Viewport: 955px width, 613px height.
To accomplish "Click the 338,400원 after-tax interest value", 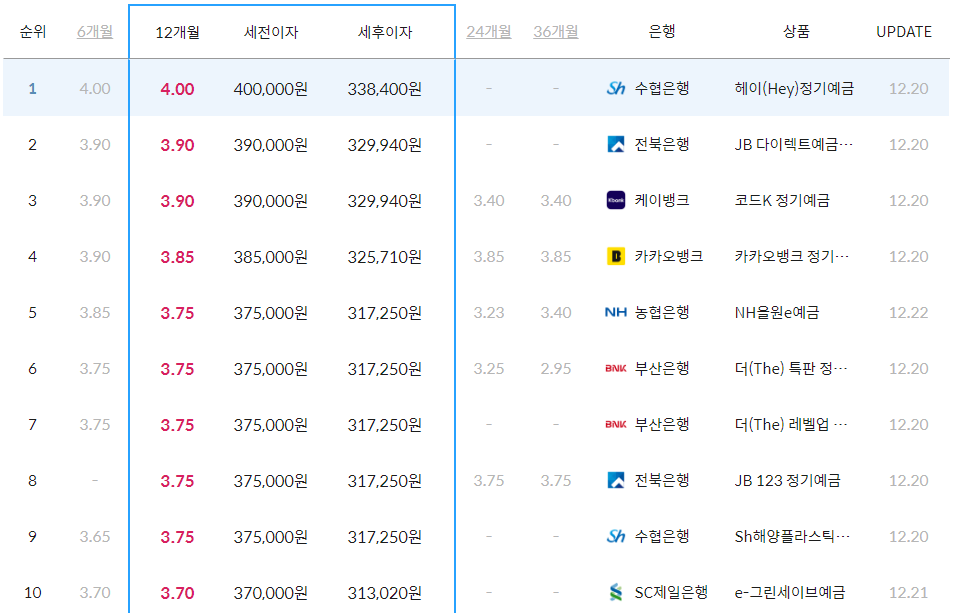I will tap(385, 89).
